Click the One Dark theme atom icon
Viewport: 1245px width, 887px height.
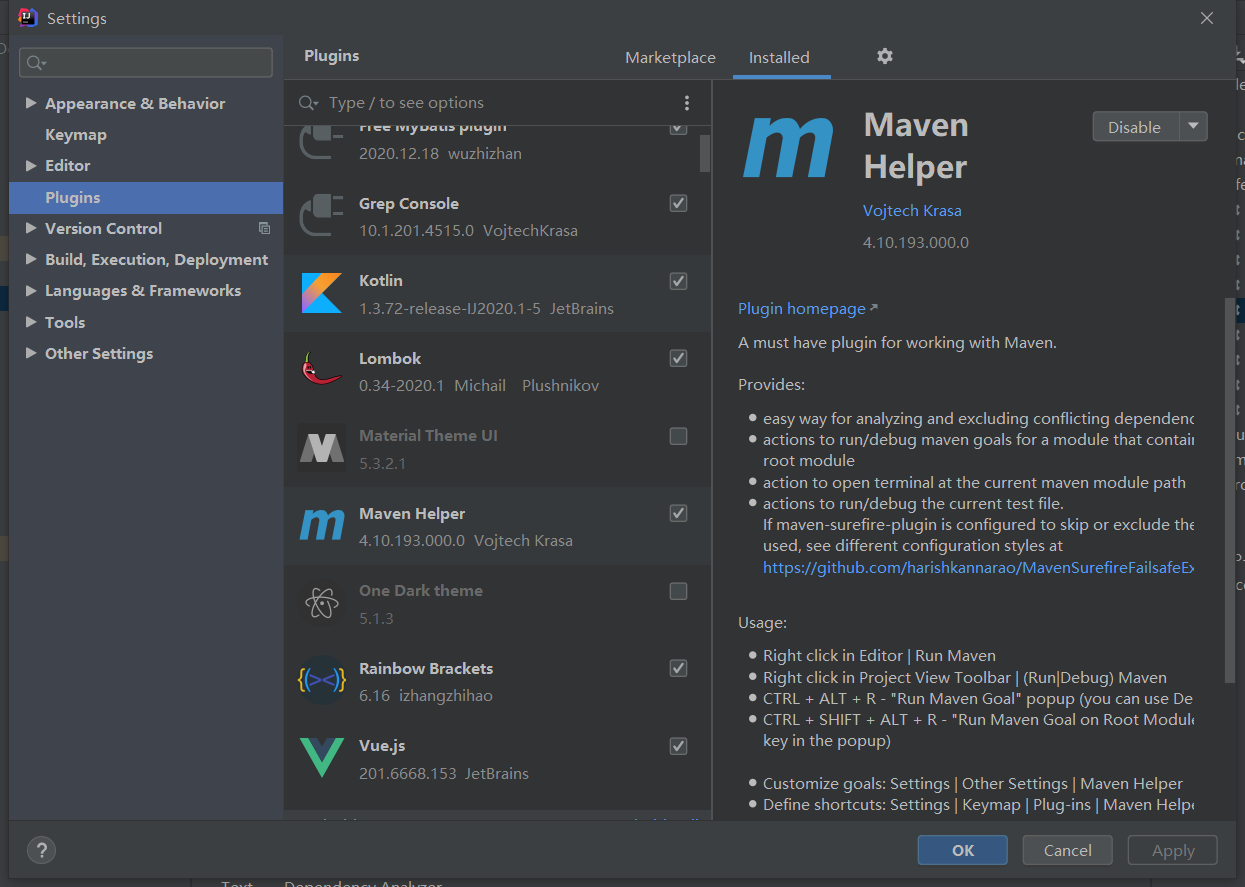[x=322, y=603]
